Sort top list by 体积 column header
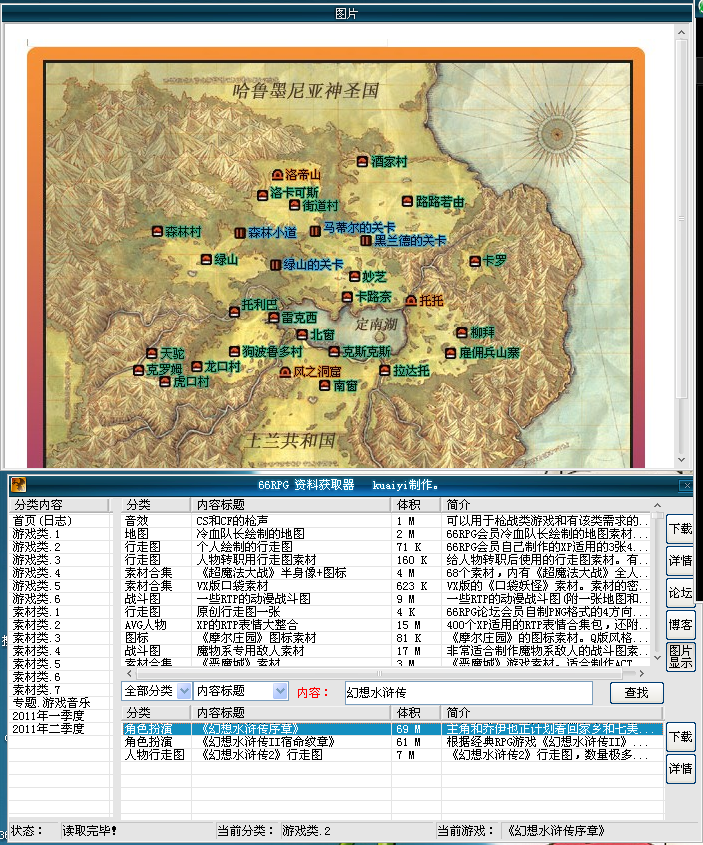Image resolution: width=703 pixels, height=845 pixels. click(416, 505)
